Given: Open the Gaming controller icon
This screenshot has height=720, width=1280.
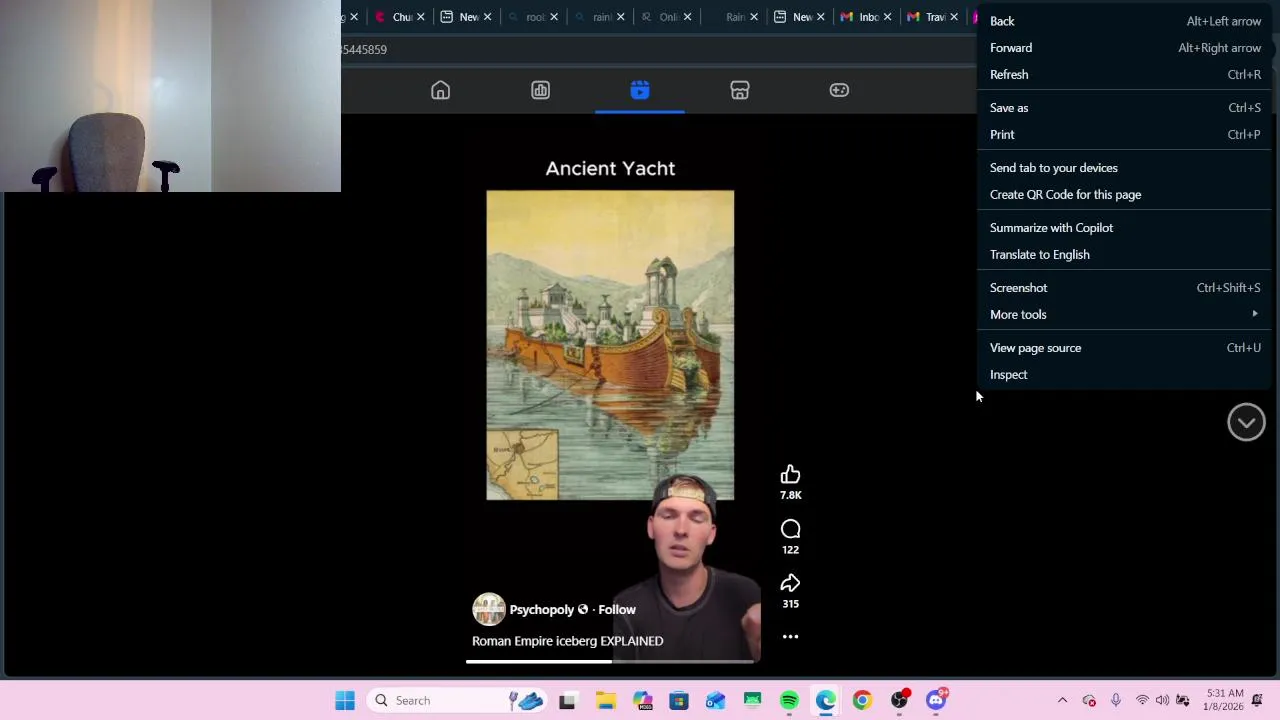Looking at the screenshot, I should [839, 90].
